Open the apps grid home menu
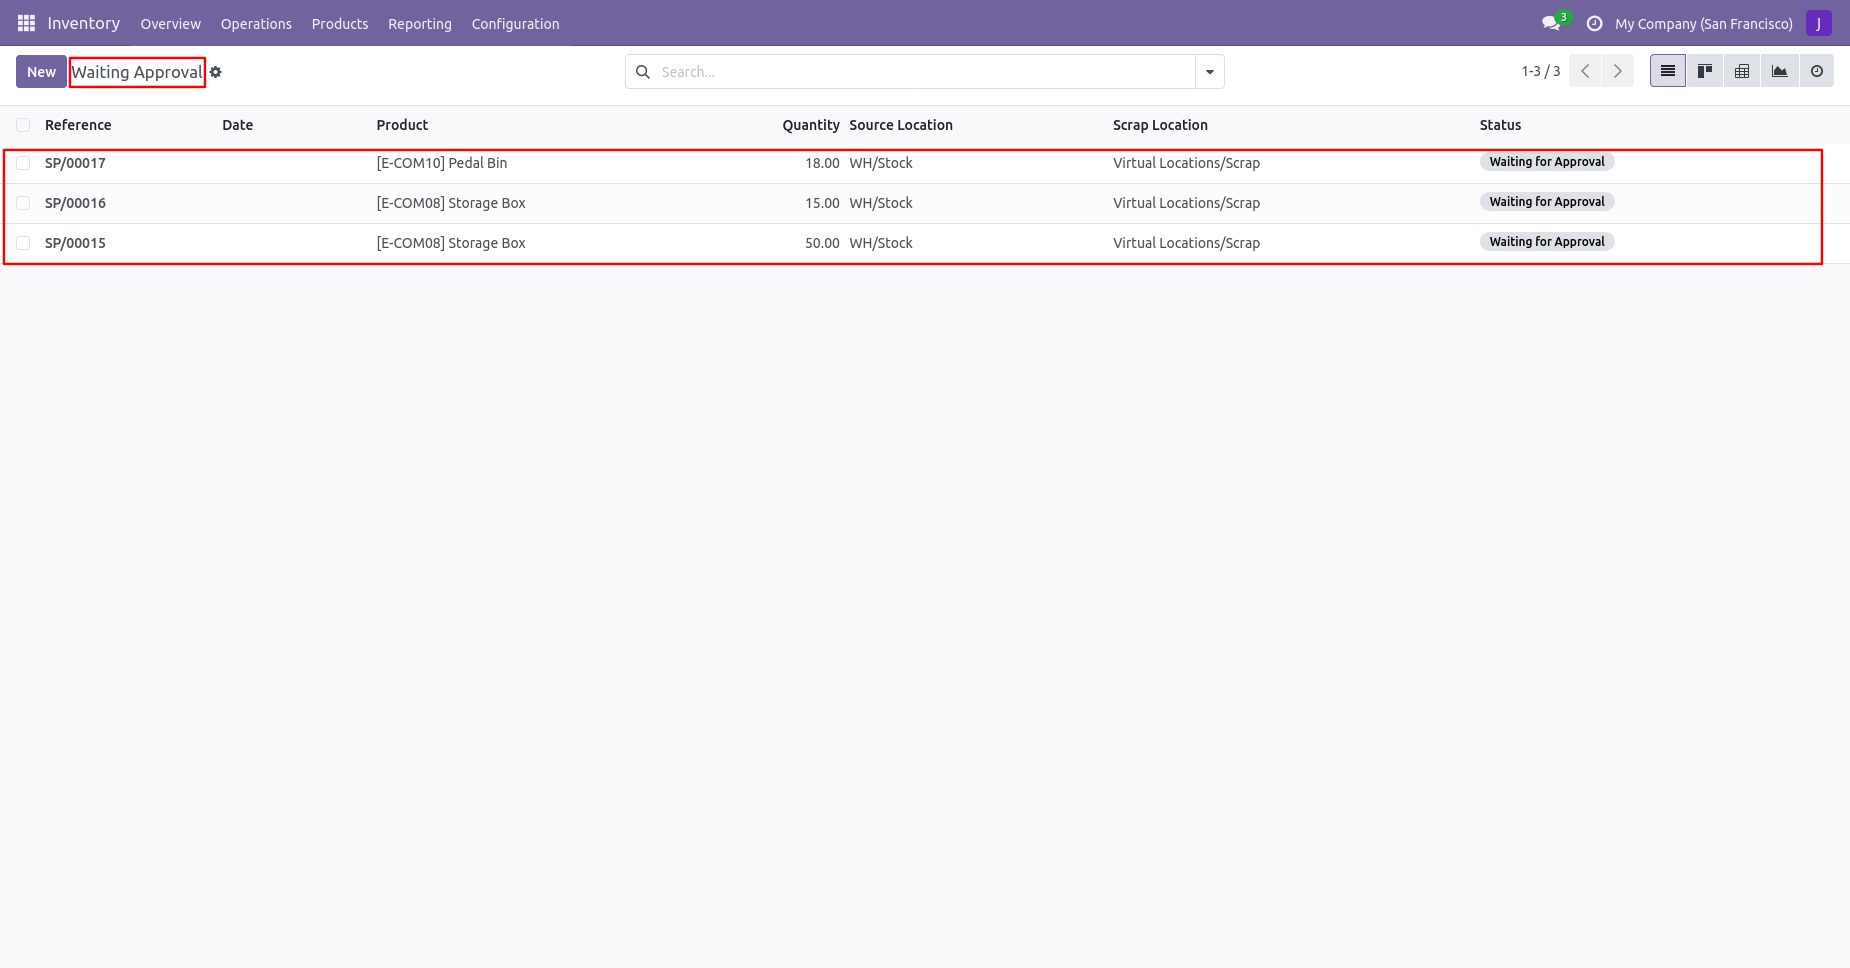This screenshot has width=1850, height=968. coord(26,23)
